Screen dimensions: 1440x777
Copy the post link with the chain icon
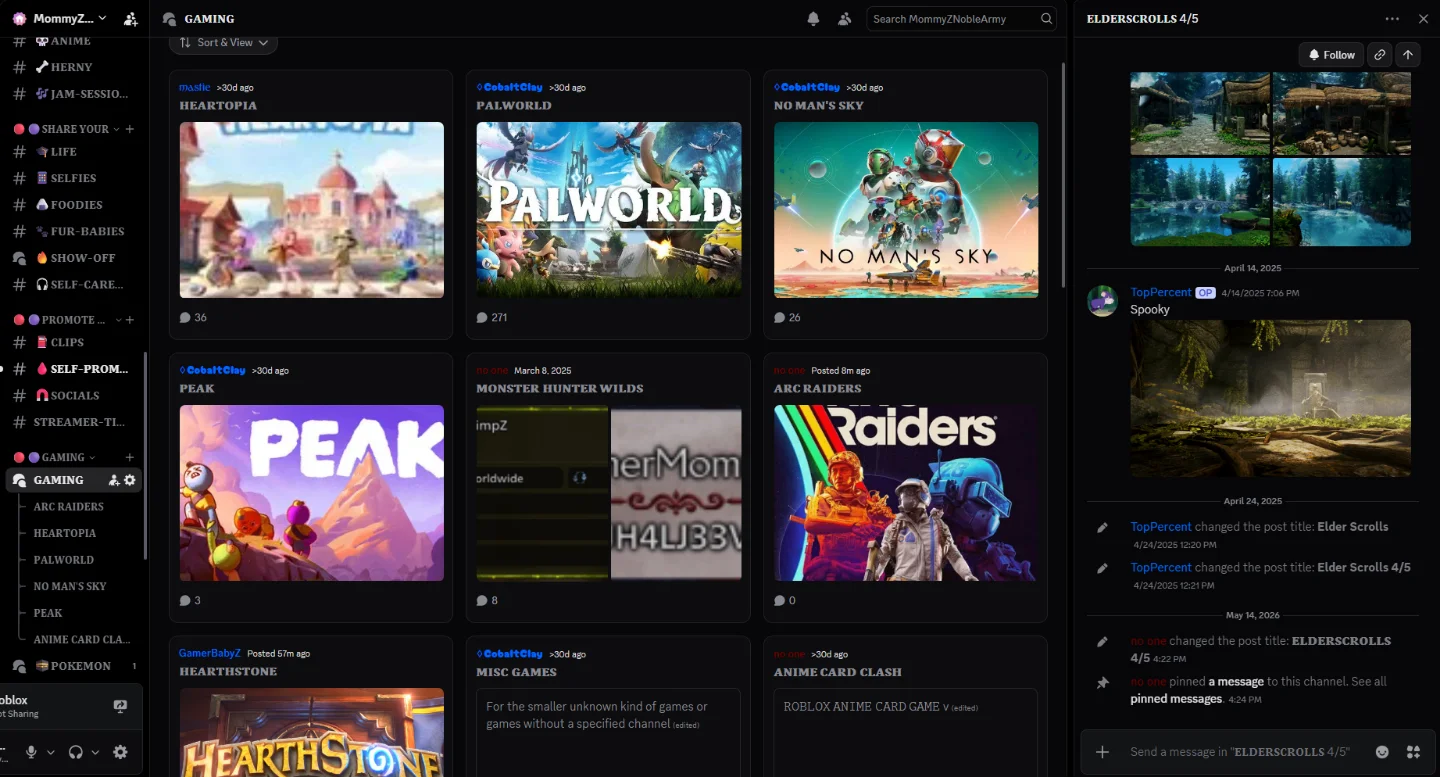tap(1380, 55)
